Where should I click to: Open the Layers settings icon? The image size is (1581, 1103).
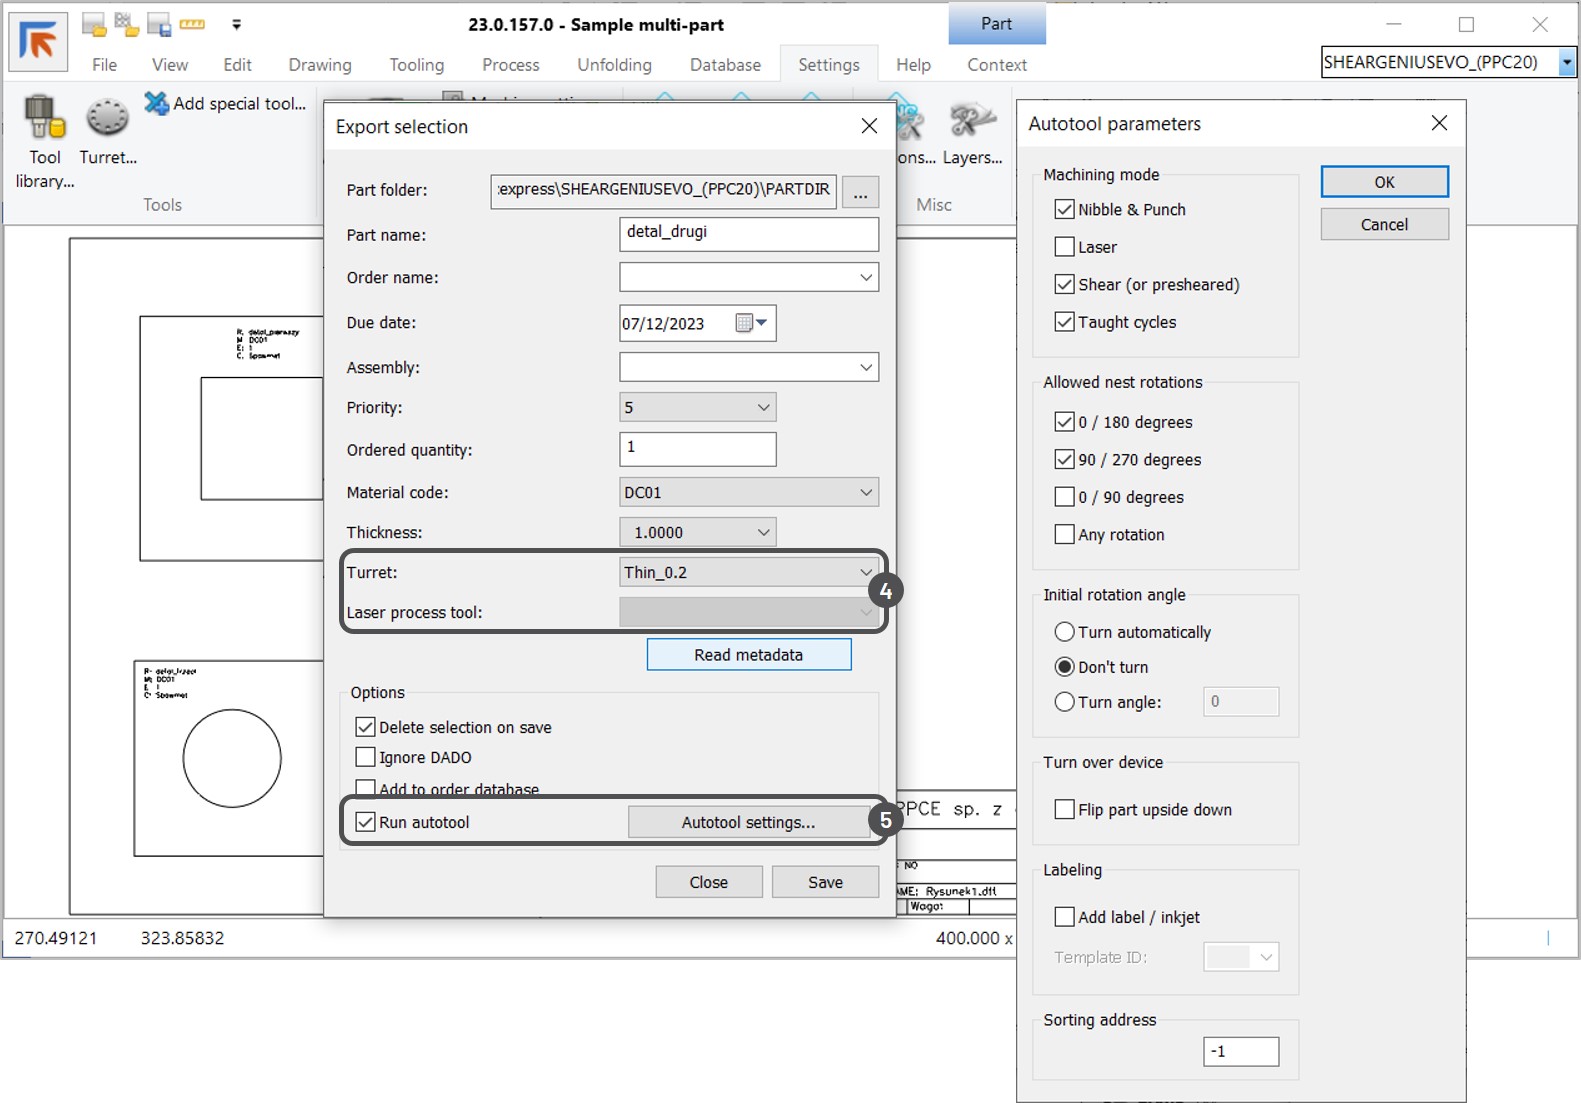pyautogui.click(x=972, y=123)
